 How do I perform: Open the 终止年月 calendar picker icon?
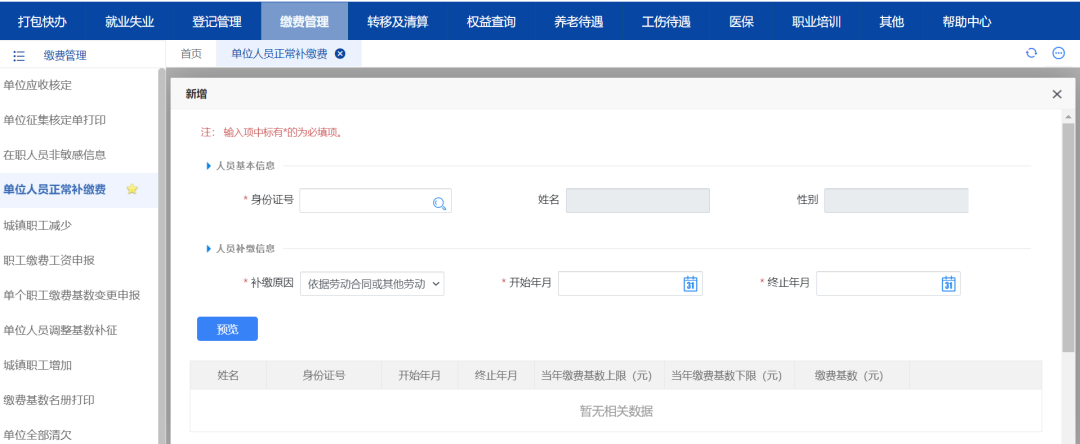948,284
